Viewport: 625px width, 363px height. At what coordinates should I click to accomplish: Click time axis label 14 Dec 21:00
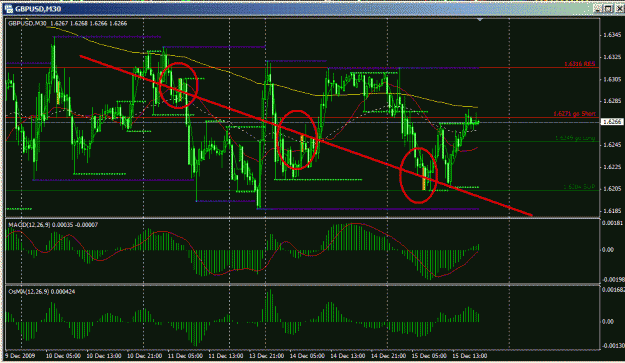point(389,356)
